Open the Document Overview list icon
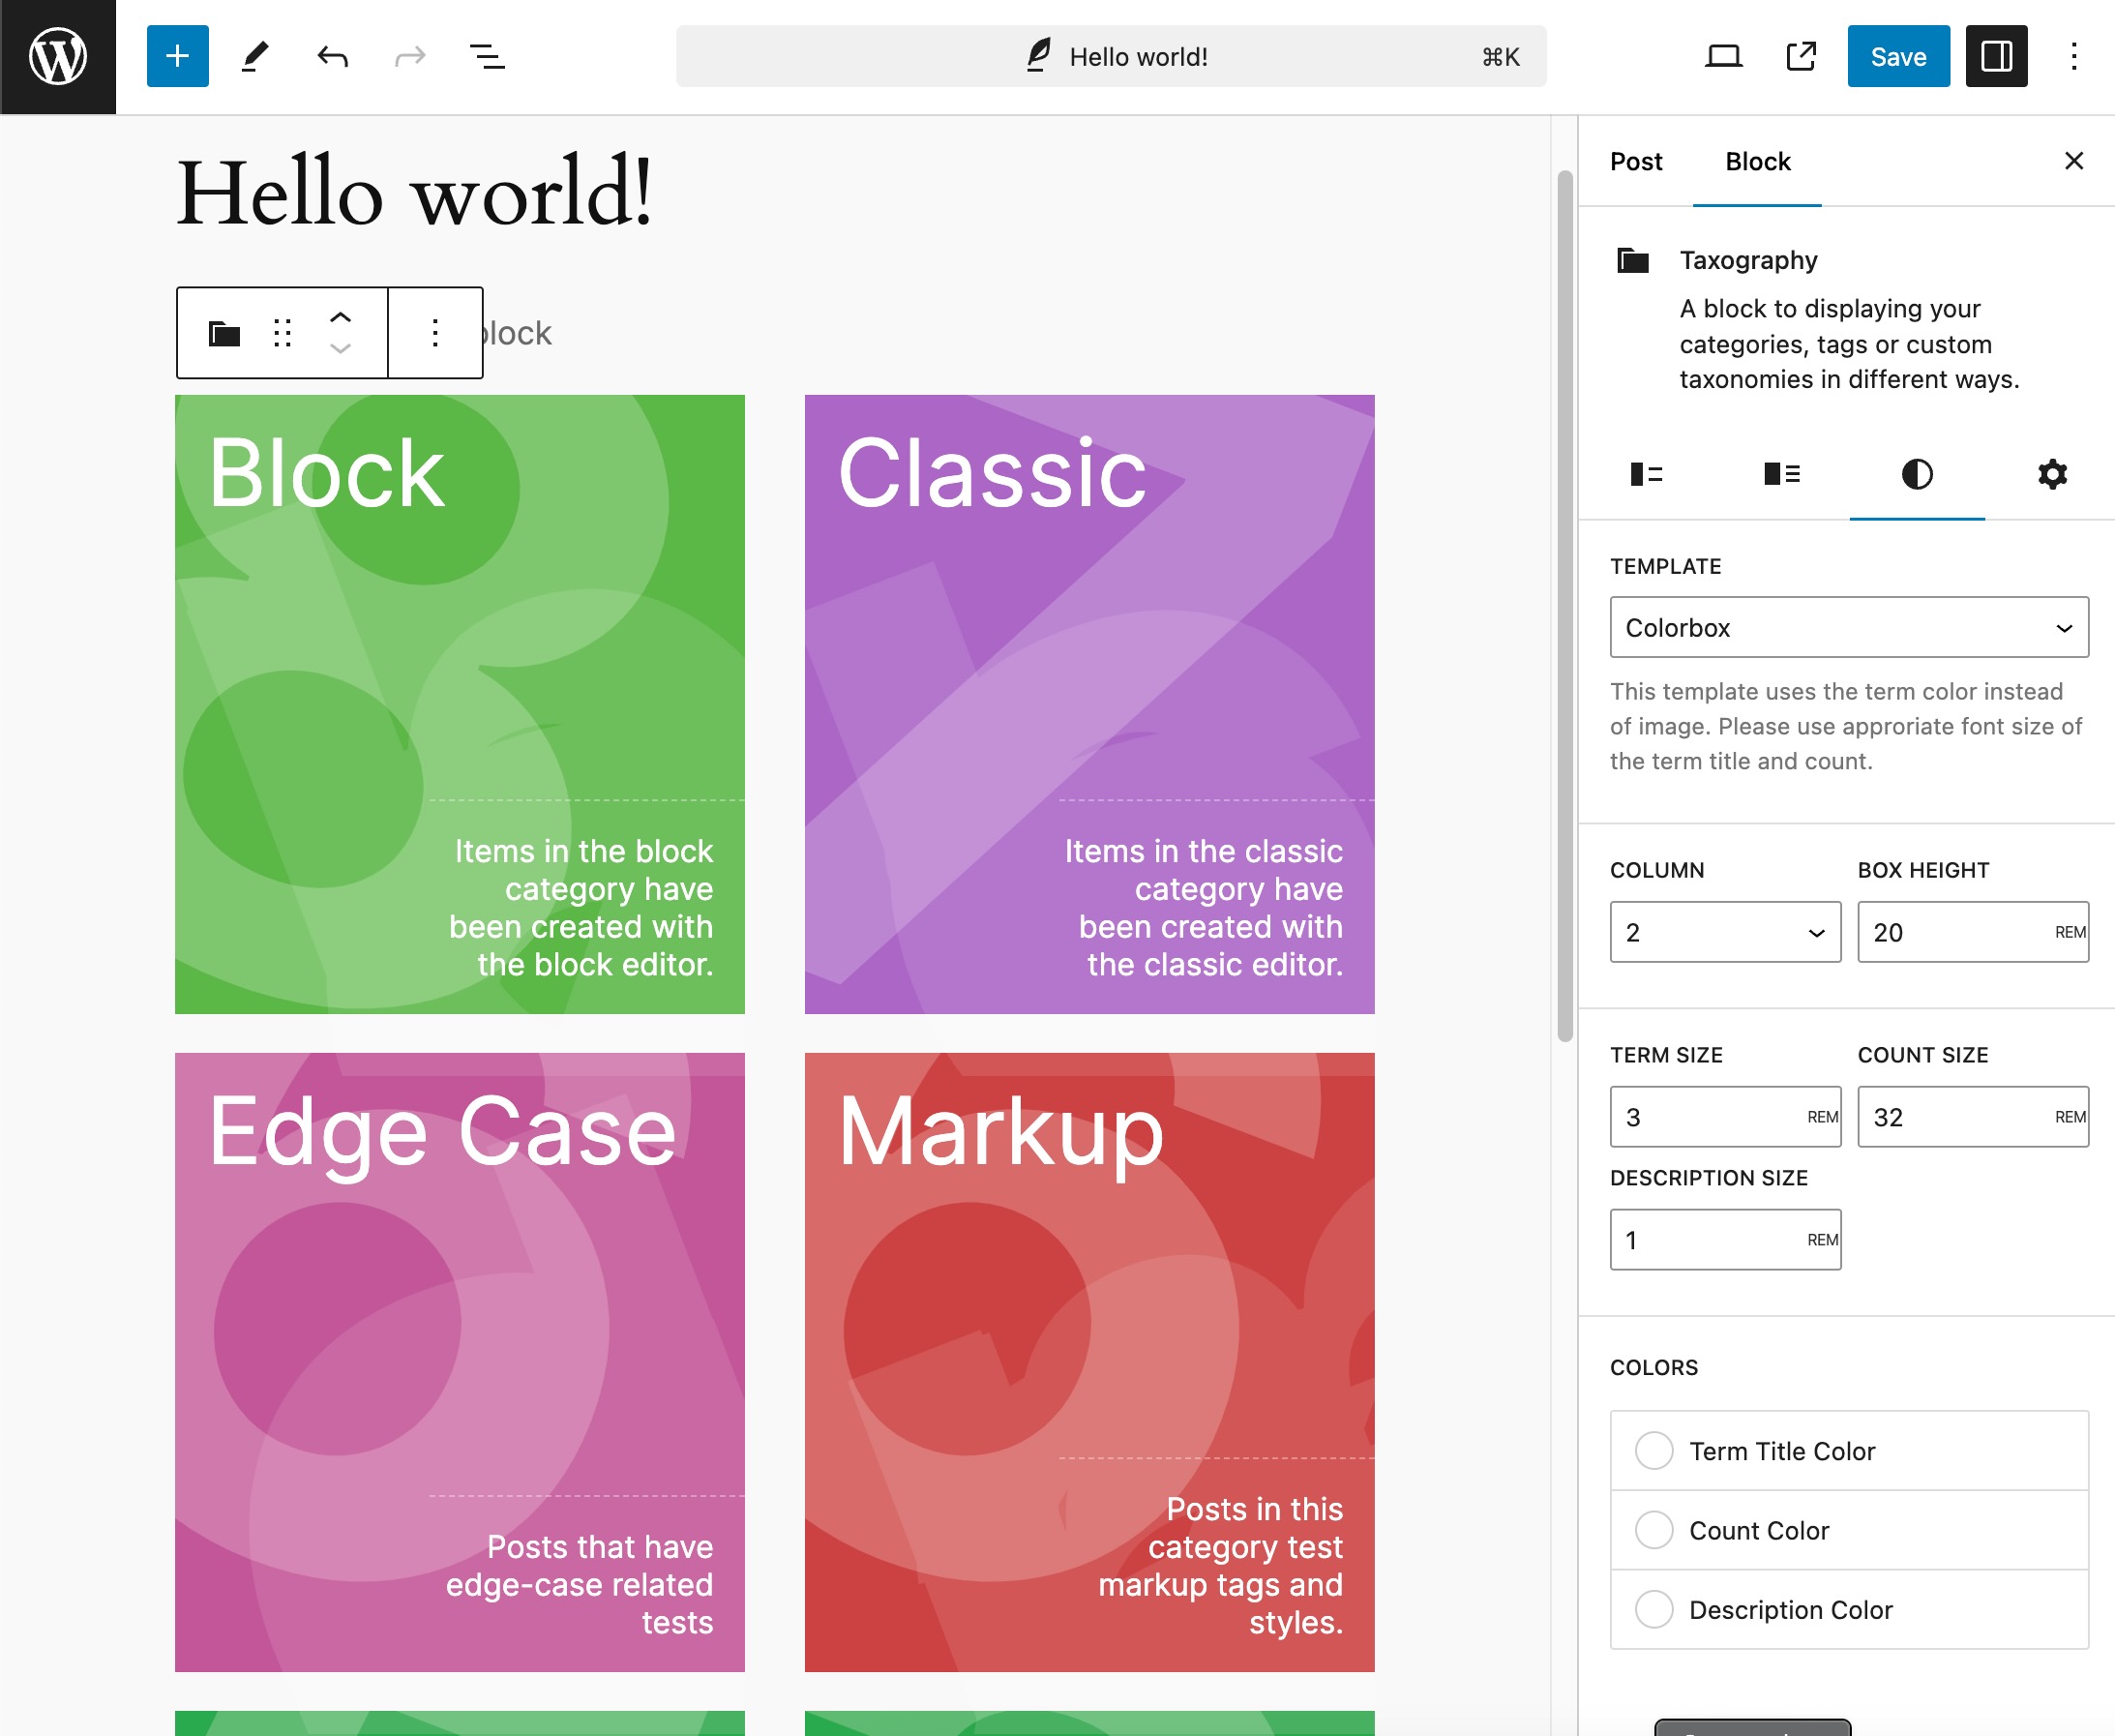This screenshot has height=1736, width=2115. [x=487, y=57]
